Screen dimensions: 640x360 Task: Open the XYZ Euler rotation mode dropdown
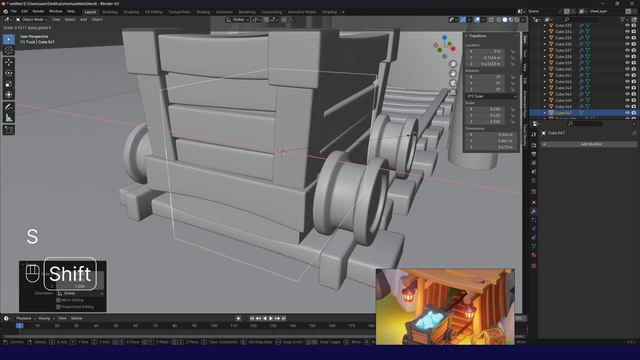click(x=491, y=96)
